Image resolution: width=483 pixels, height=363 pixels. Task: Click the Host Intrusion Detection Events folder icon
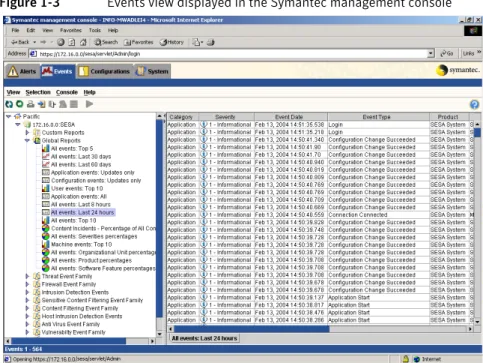point(37,316)
